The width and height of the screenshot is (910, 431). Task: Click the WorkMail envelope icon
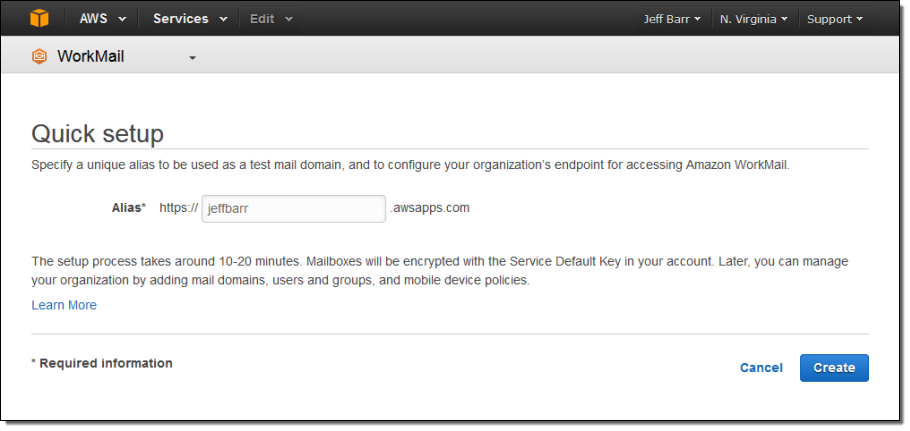point(40,57)
